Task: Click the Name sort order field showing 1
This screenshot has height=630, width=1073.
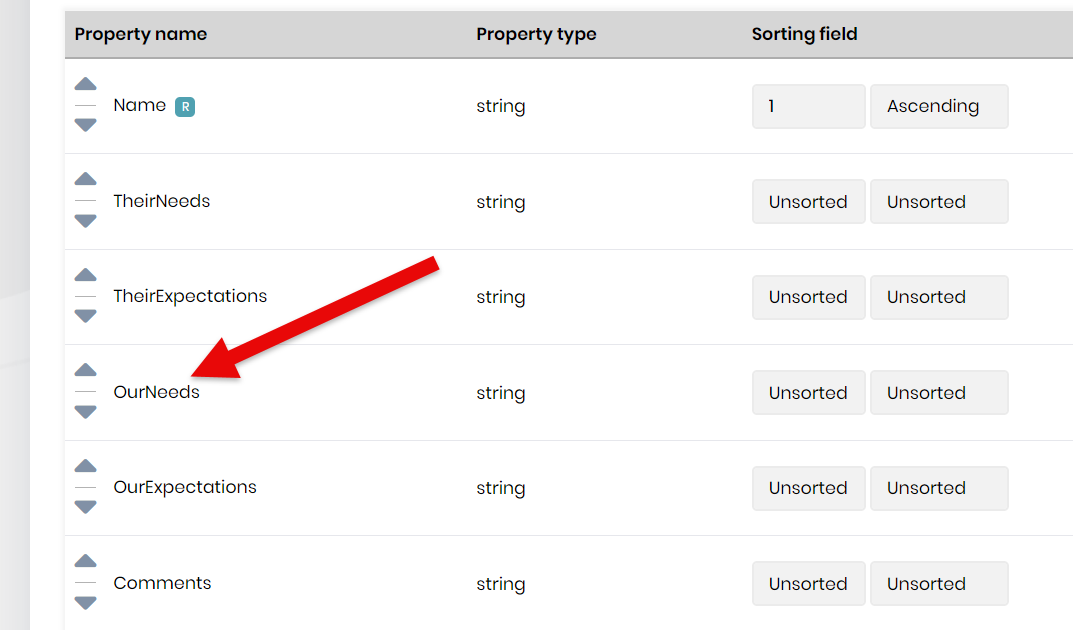Action: [808, 106]
